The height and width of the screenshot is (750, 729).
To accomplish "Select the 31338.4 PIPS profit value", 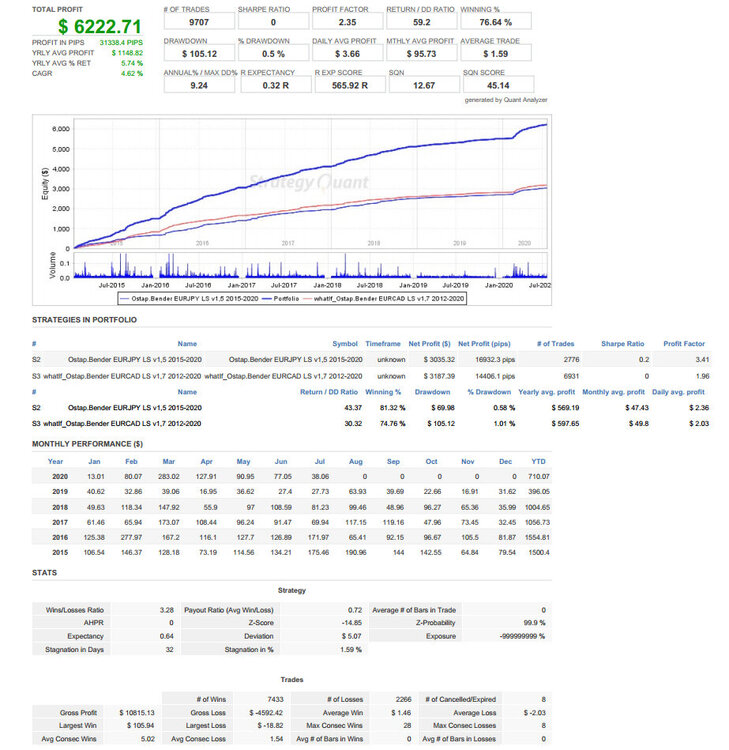I will point(121,43).
